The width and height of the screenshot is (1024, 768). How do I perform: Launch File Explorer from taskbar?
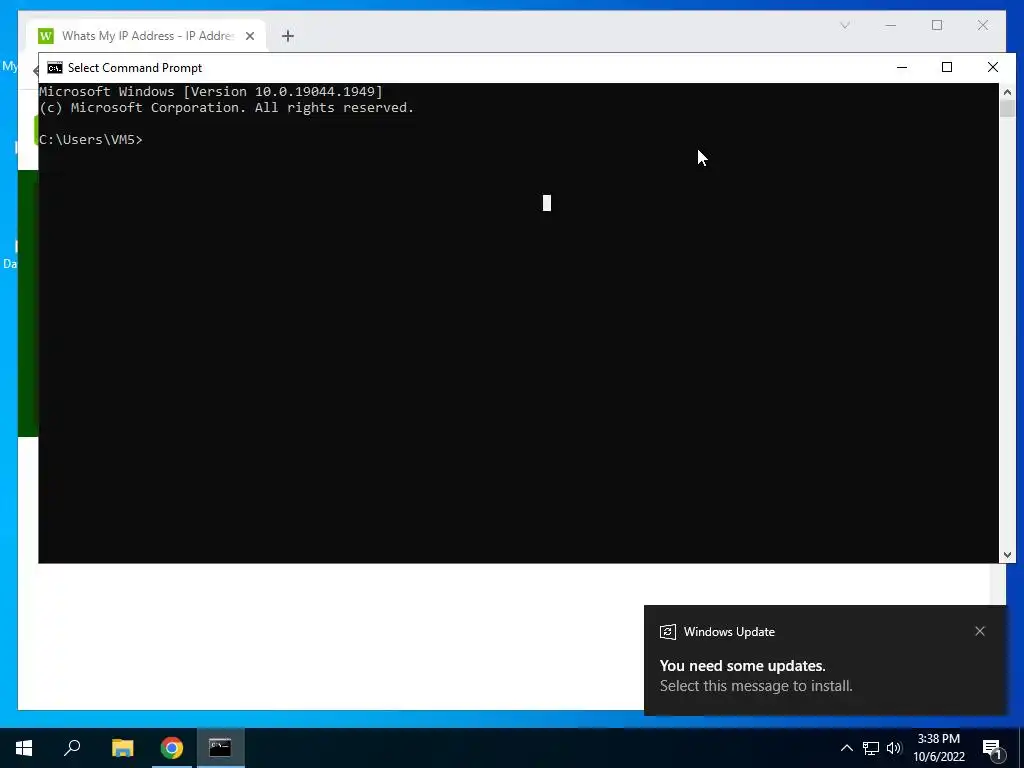122,748
